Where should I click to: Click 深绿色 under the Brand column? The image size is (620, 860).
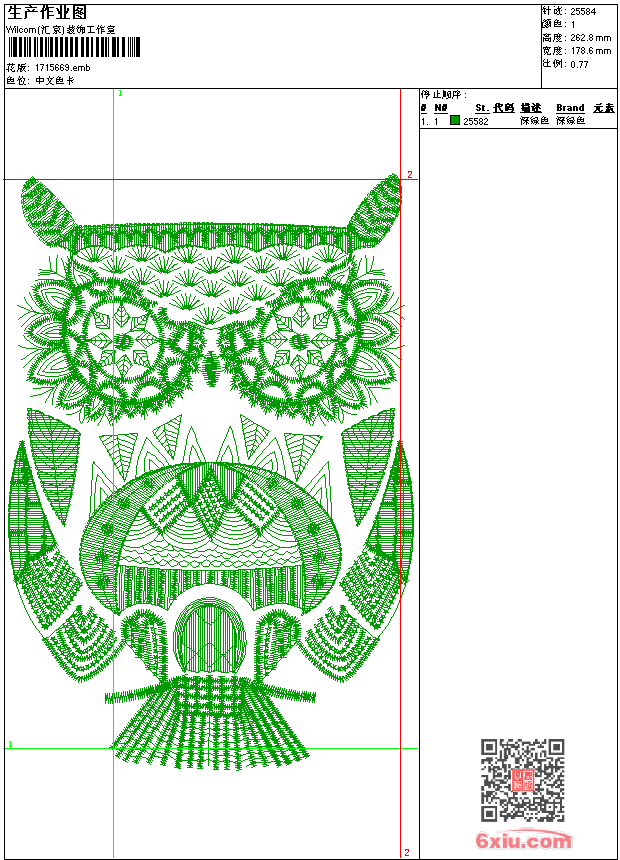pyautogui.click(x=571, y=121)
